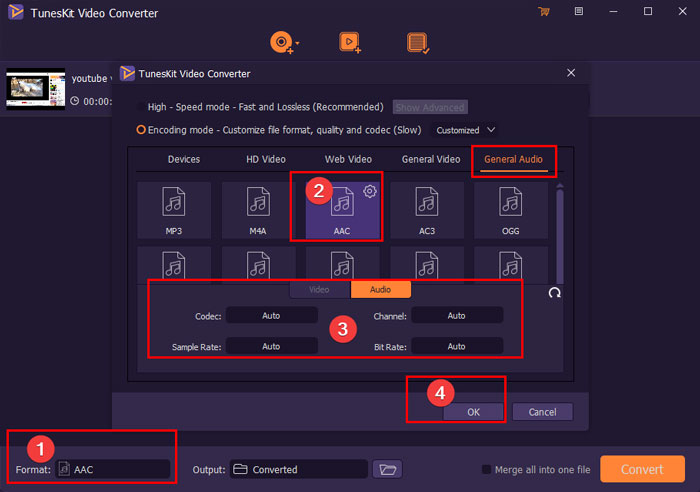
Task: Select Encoding mode radio option
Action: click(x=141, y=130)
